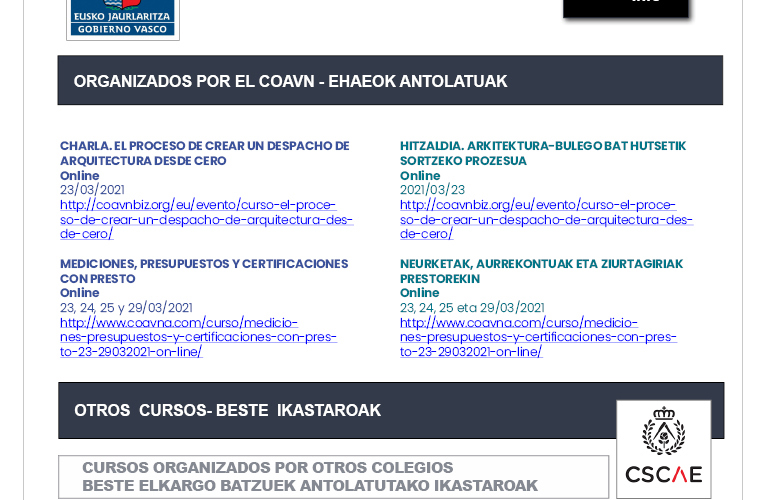Click 'Online' under the Charla title
This screenshot has height=500, width=770.
[x=80, y=175]
